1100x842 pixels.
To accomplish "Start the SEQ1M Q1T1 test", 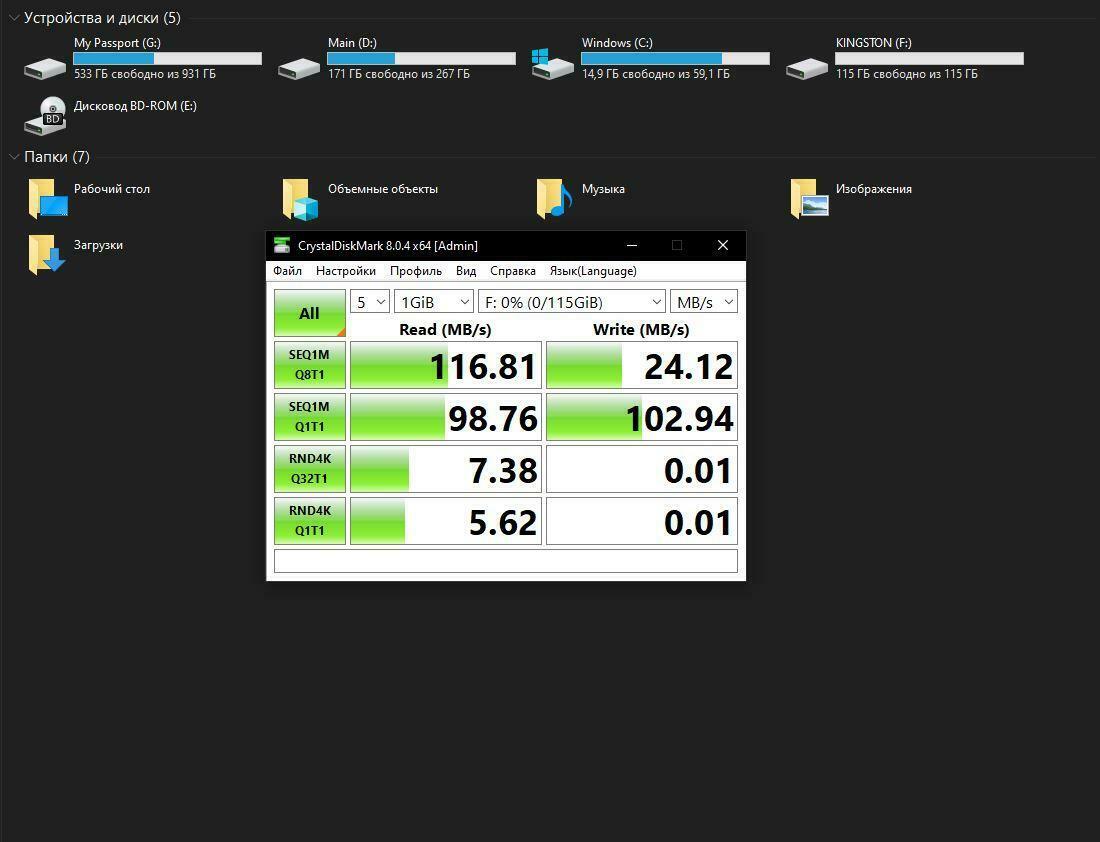I will pos(309,417).
